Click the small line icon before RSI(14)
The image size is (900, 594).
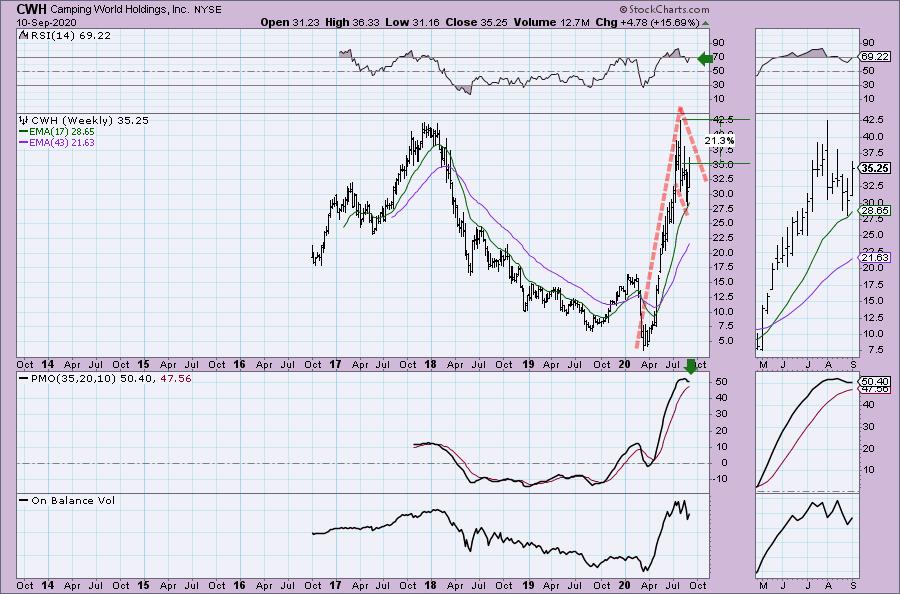[x=24, y=35]
